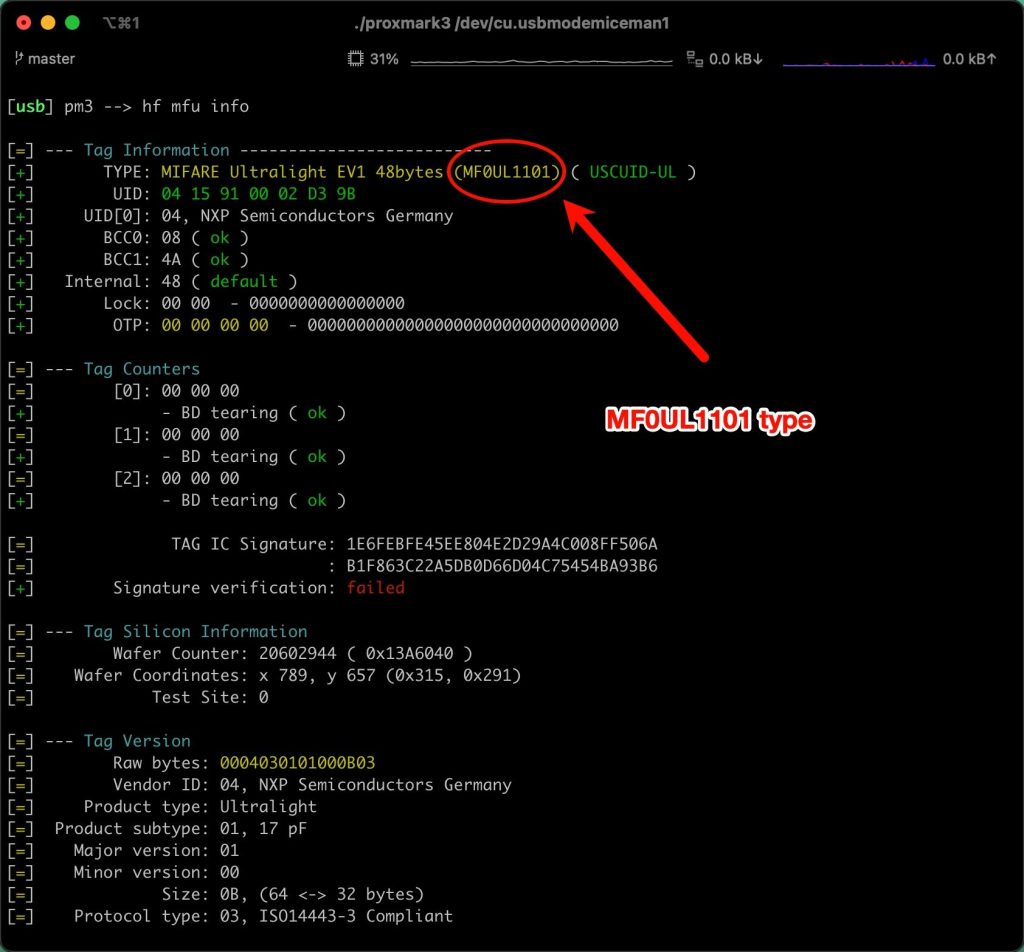
Task: Click the BCC1 value 4A
Action: pyautogui.click(x=171, y=259)
